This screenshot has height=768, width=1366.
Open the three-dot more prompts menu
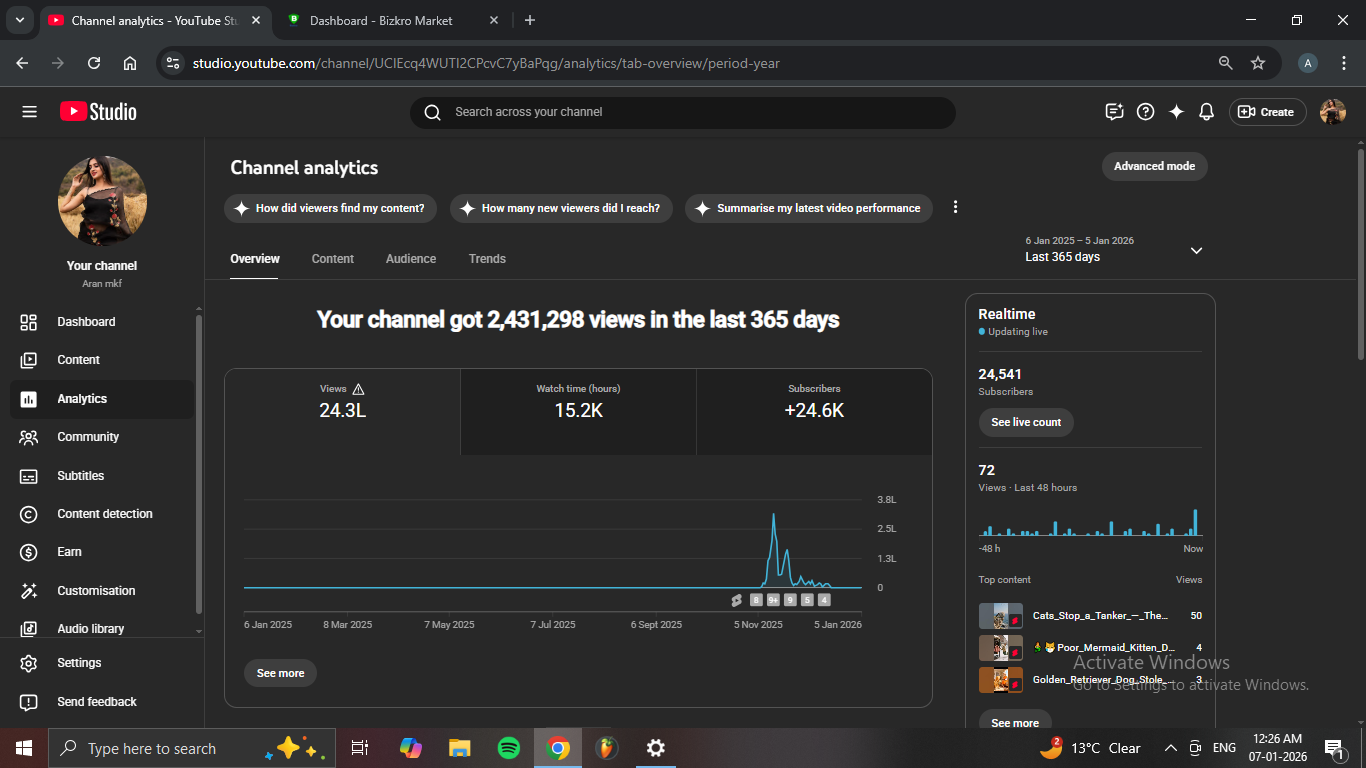click(x=955, y=207)
